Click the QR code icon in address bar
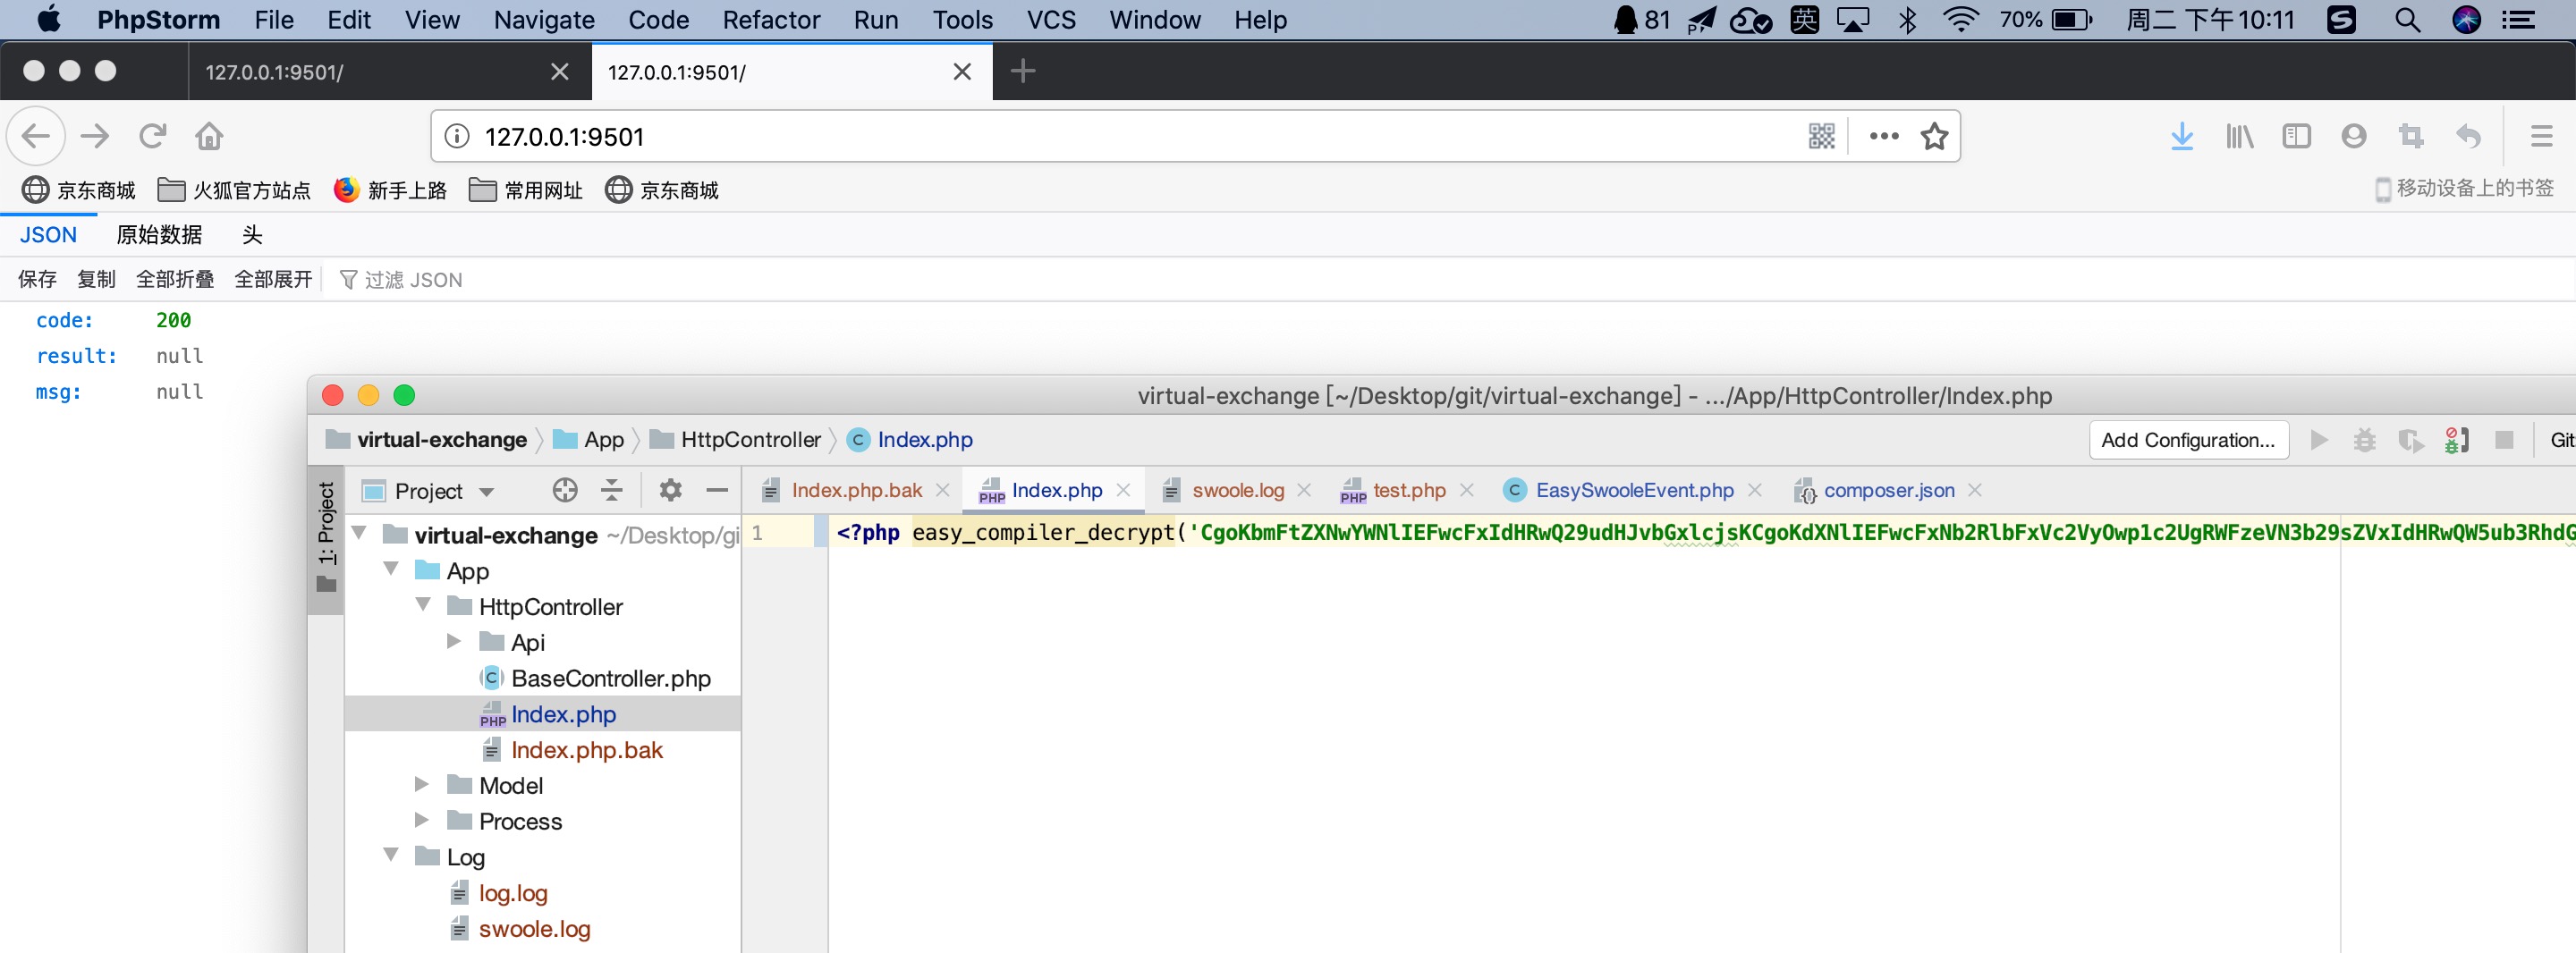This screenshot has width=2576, height=953. coord(1821,136)
